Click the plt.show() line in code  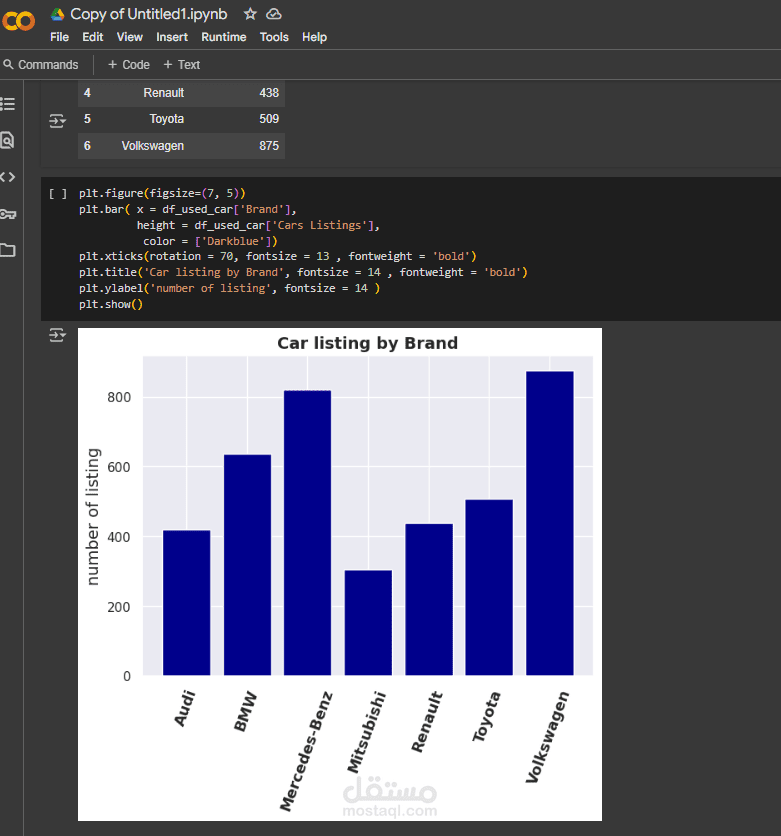(x=111, y=304)
